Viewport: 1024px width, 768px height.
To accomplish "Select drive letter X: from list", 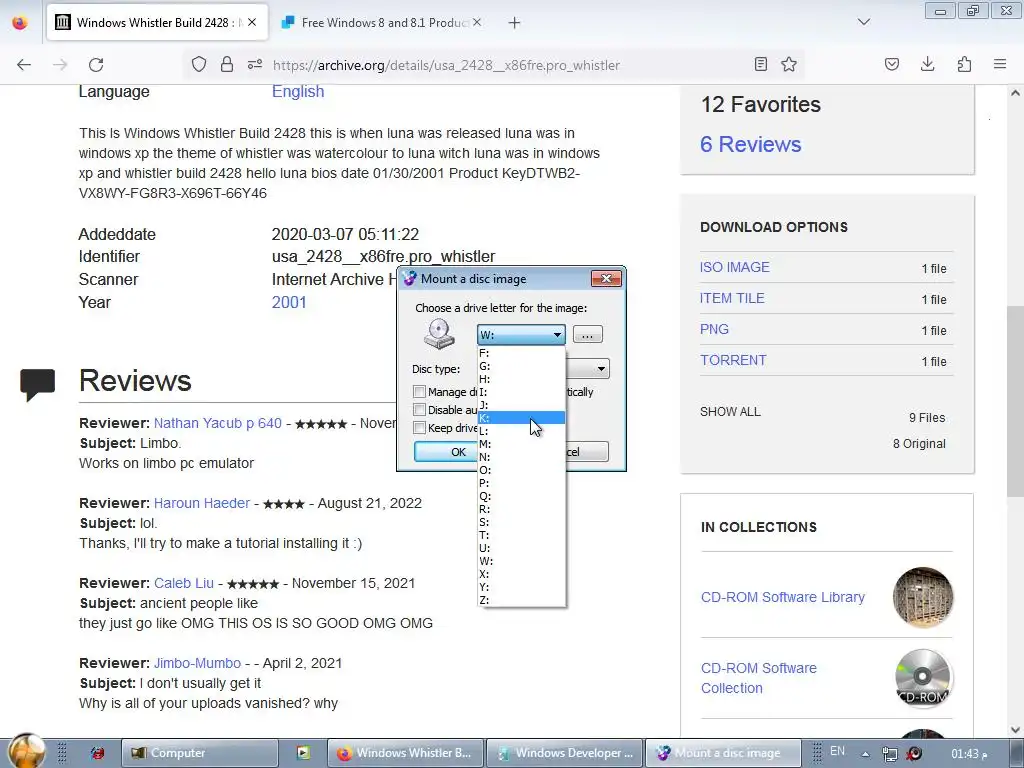I will pyautogui.click(x=521, y=574).
